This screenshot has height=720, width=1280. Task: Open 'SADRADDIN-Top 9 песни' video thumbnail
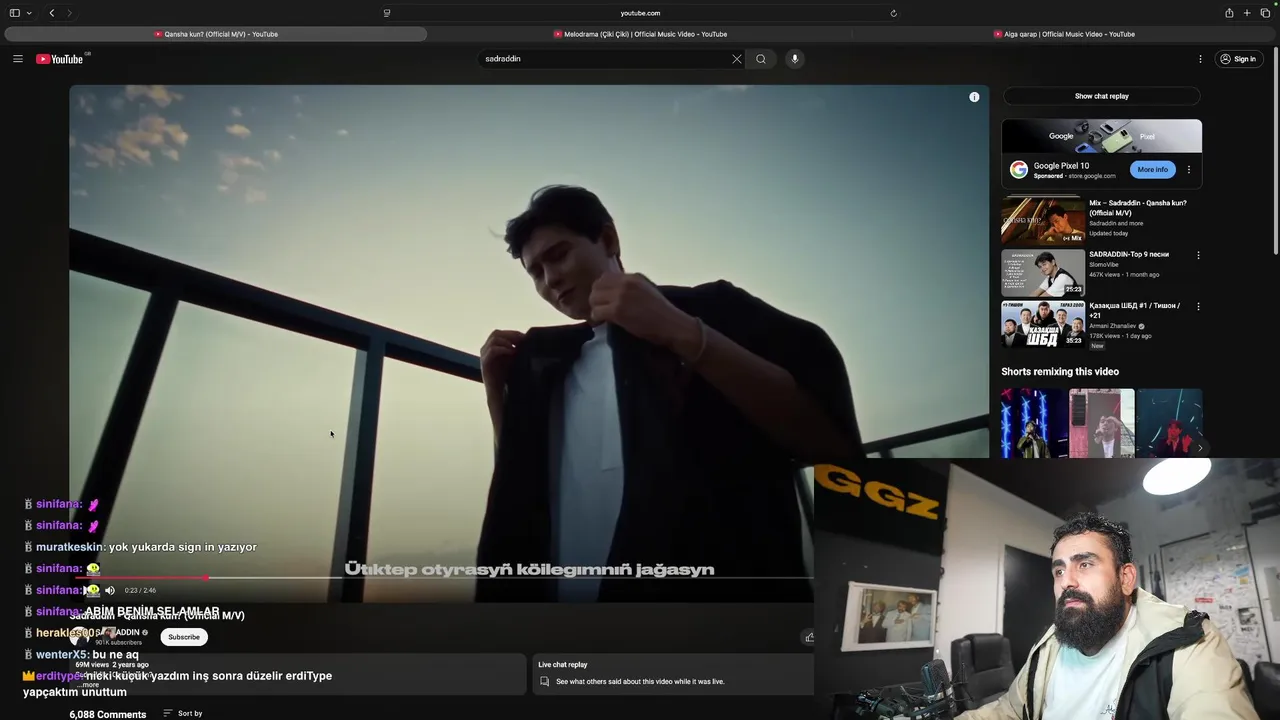(x=1043, y=272)
